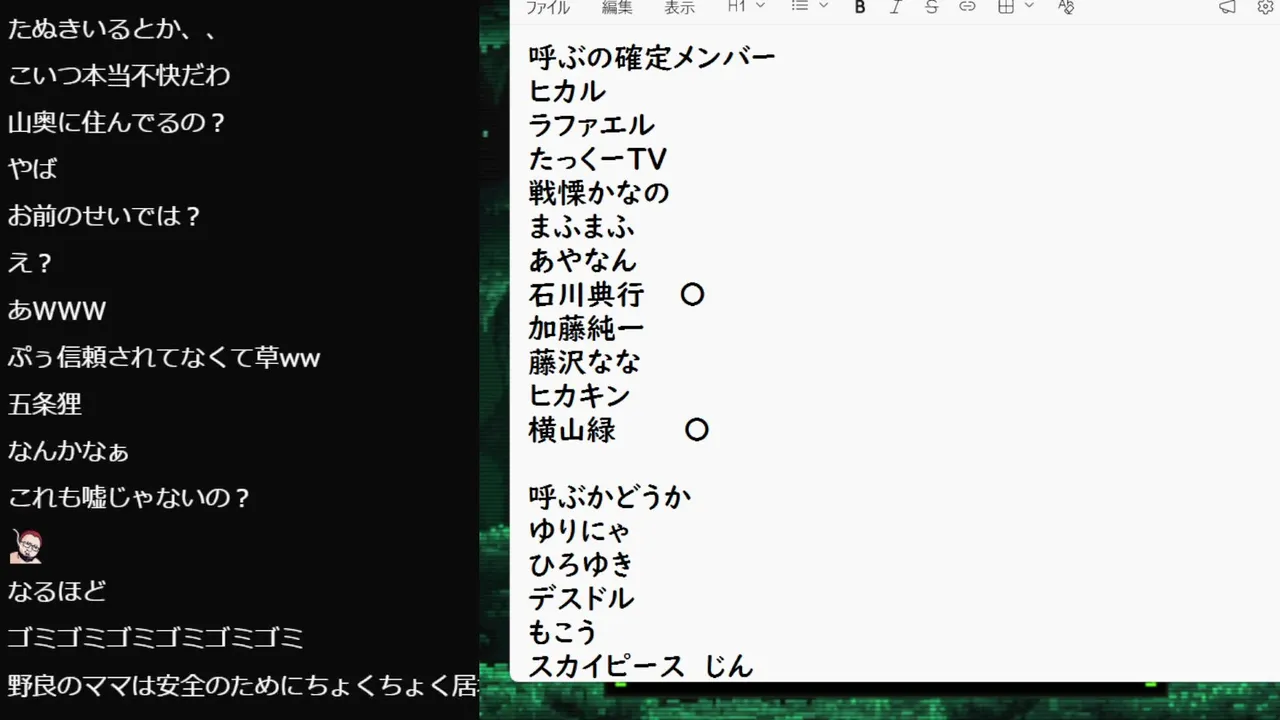Toggle italic formatting

pos(895,7)
